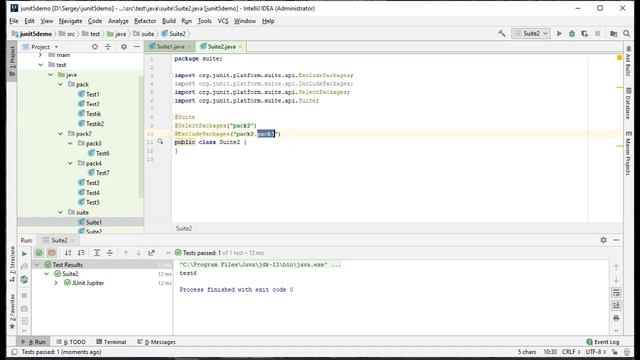Hide the Project tool window

click(x=137, y=47)
